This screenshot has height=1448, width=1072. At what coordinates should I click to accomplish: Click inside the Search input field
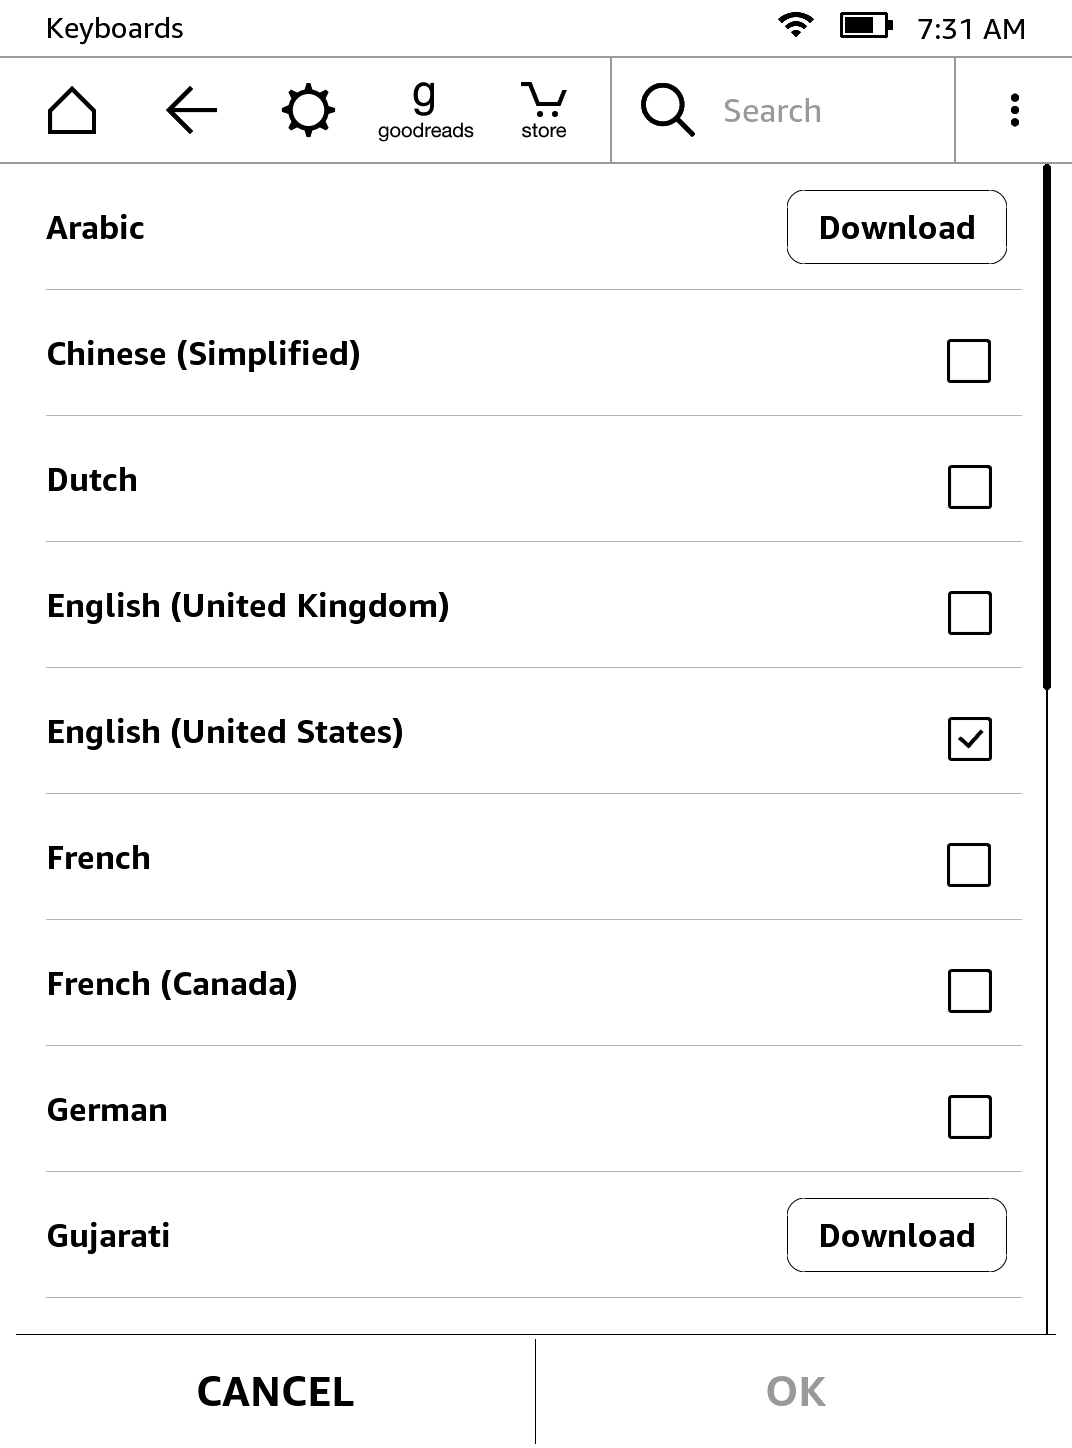coord(830,110)
